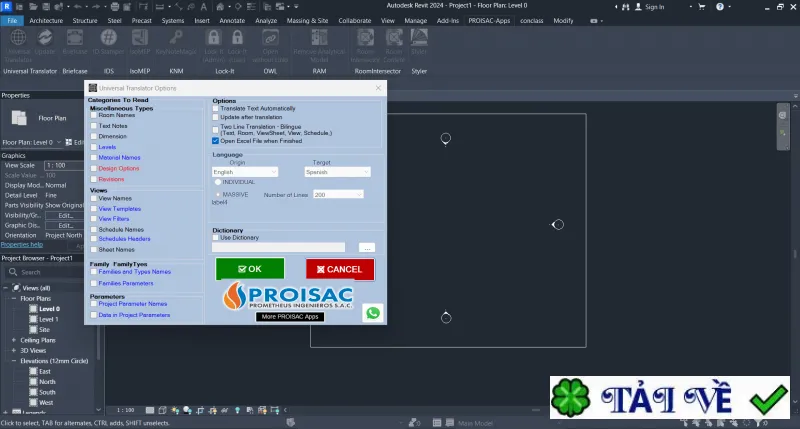This screenshot has width=800, height=429.
Task: Open the Number of Lines dropdown
Action: pos(338,194)
